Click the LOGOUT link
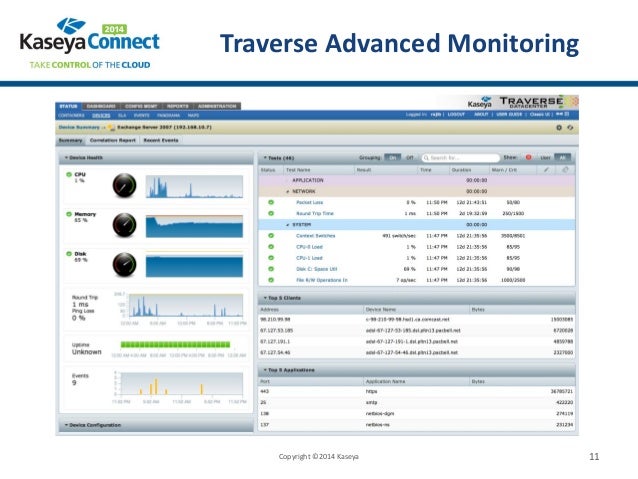 point(456,115)
